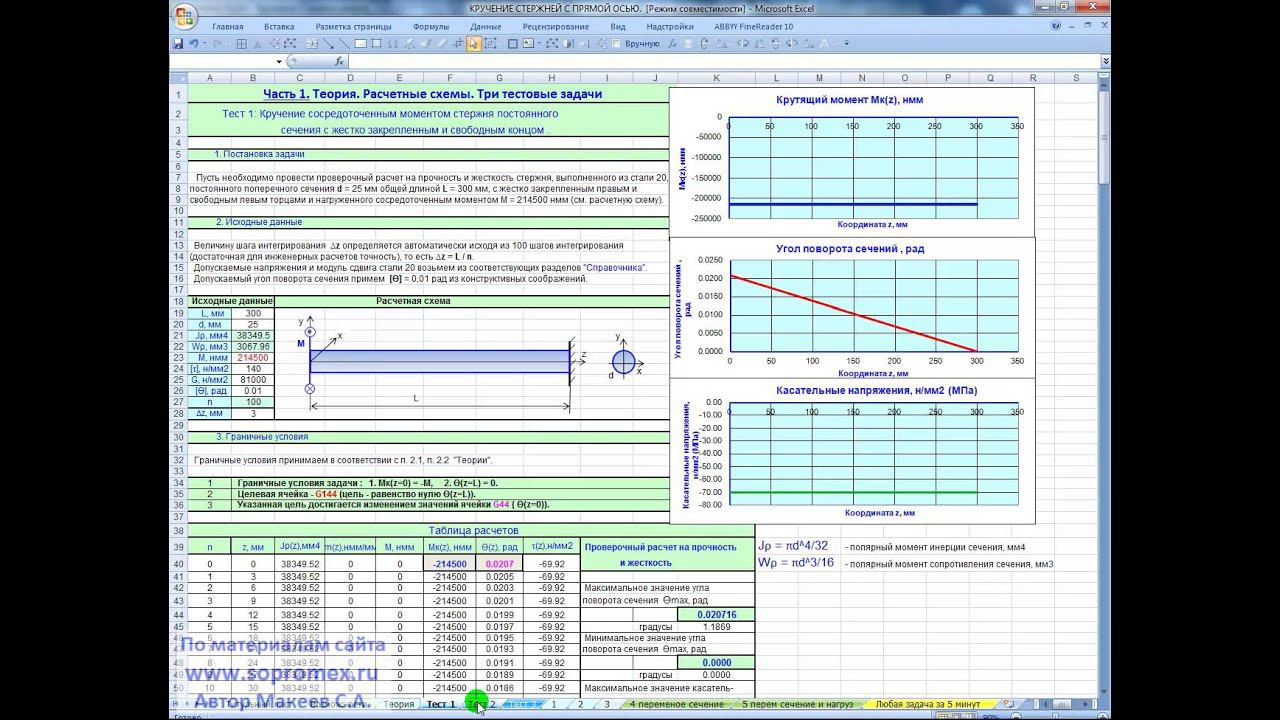Expand the formula bar with double chevron

click(1104, 61)
